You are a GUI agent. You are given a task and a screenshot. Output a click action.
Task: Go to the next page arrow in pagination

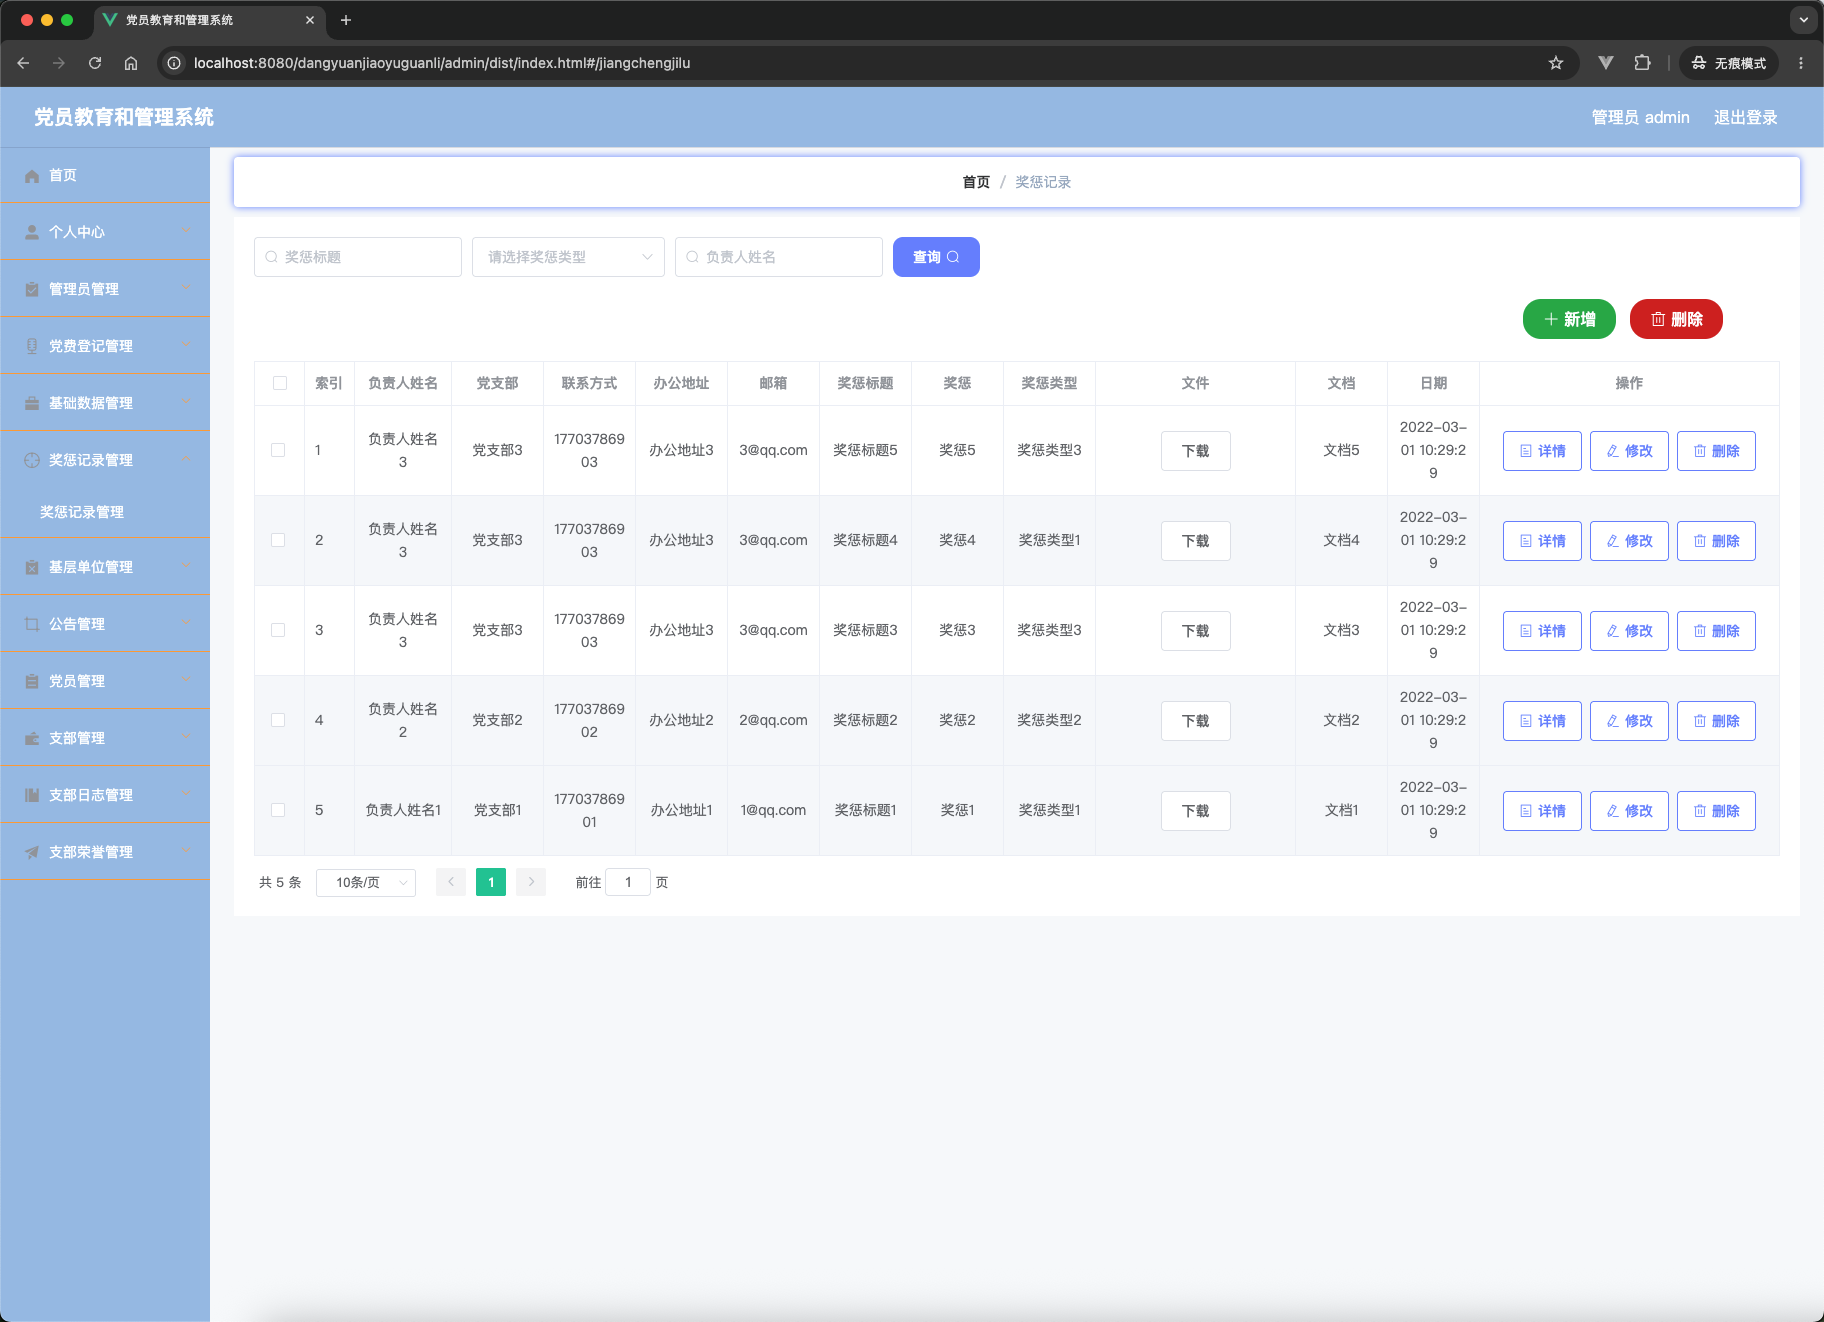tap(531, 882)
